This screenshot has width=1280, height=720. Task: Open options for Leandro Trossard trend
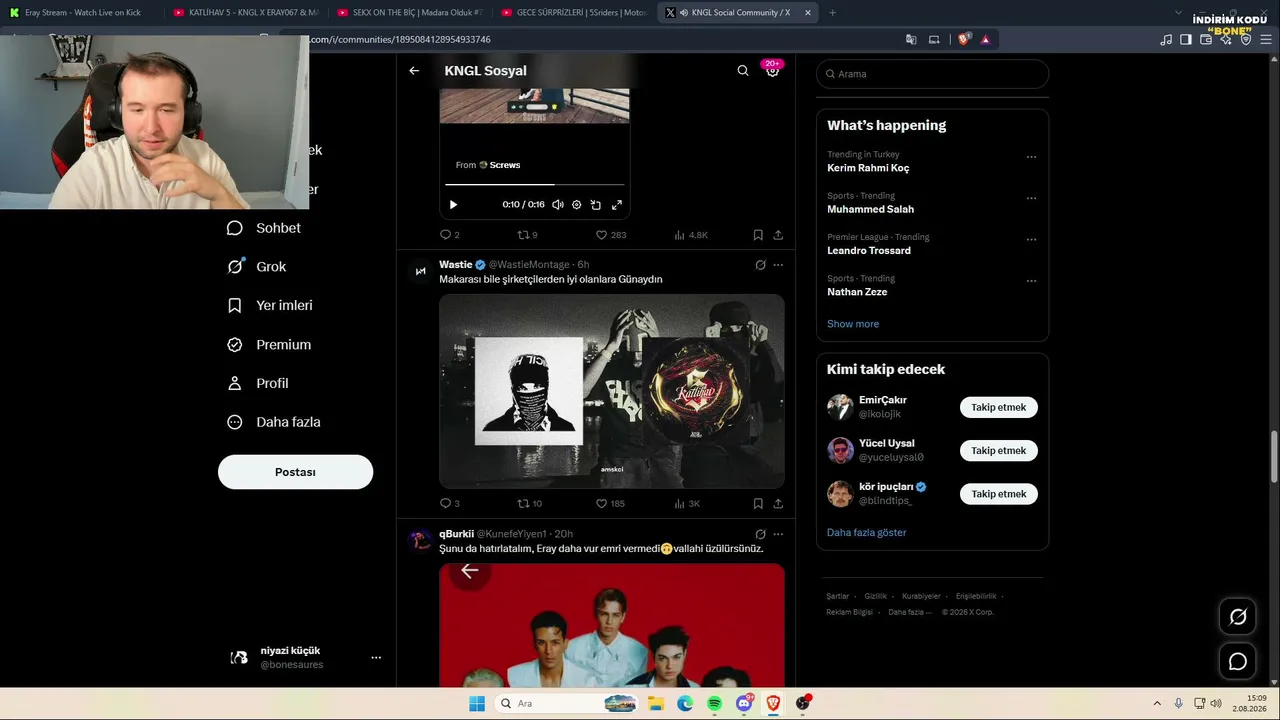point(1031,240)
